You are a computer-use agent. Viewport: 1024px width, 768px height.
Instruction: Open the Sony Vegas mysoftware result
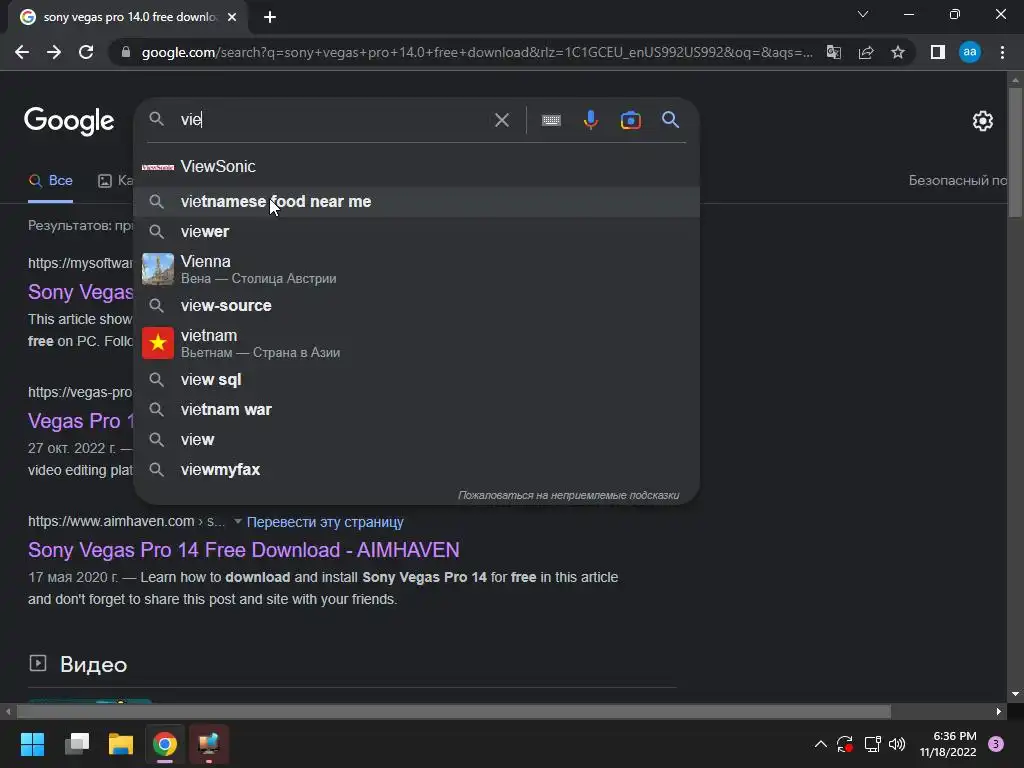point(80,292)
